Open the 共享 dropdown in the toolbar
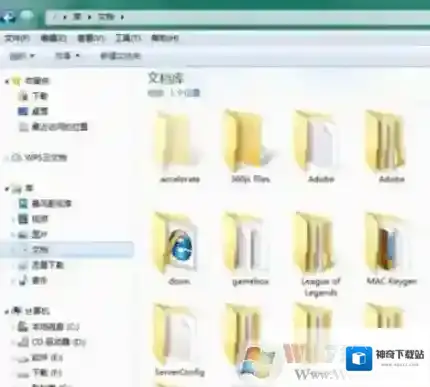This screenshot has height=387, width=430. coord(68,56)
